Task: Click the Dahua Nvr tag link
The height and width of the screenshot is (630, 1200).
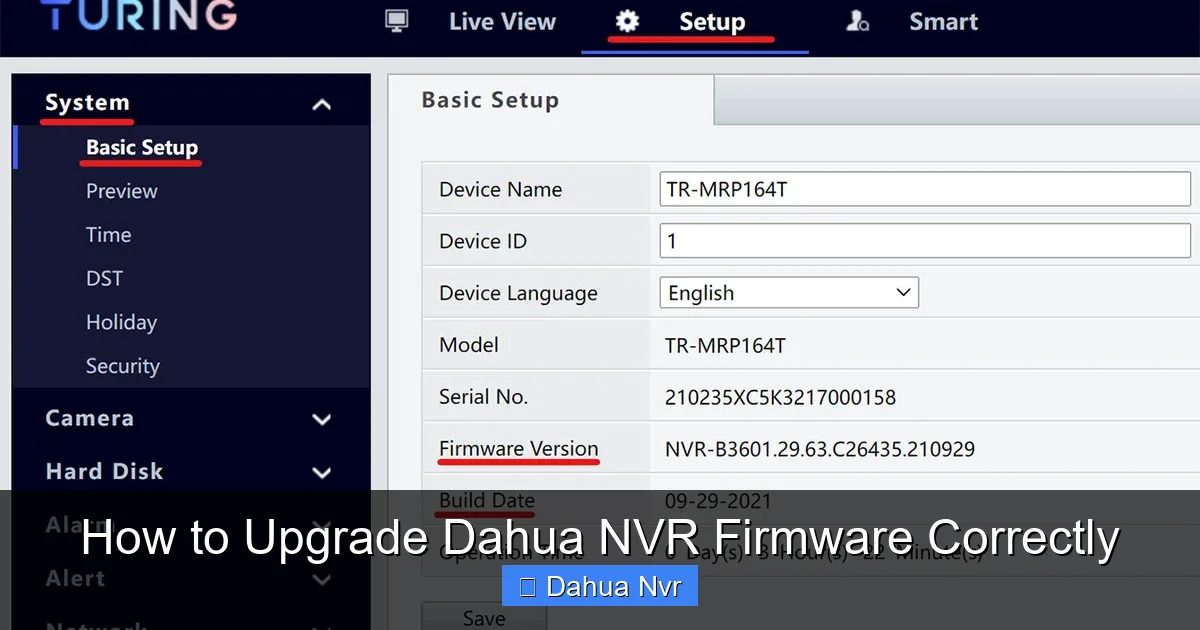Action: pyautogui.click(x=599, y=586)
